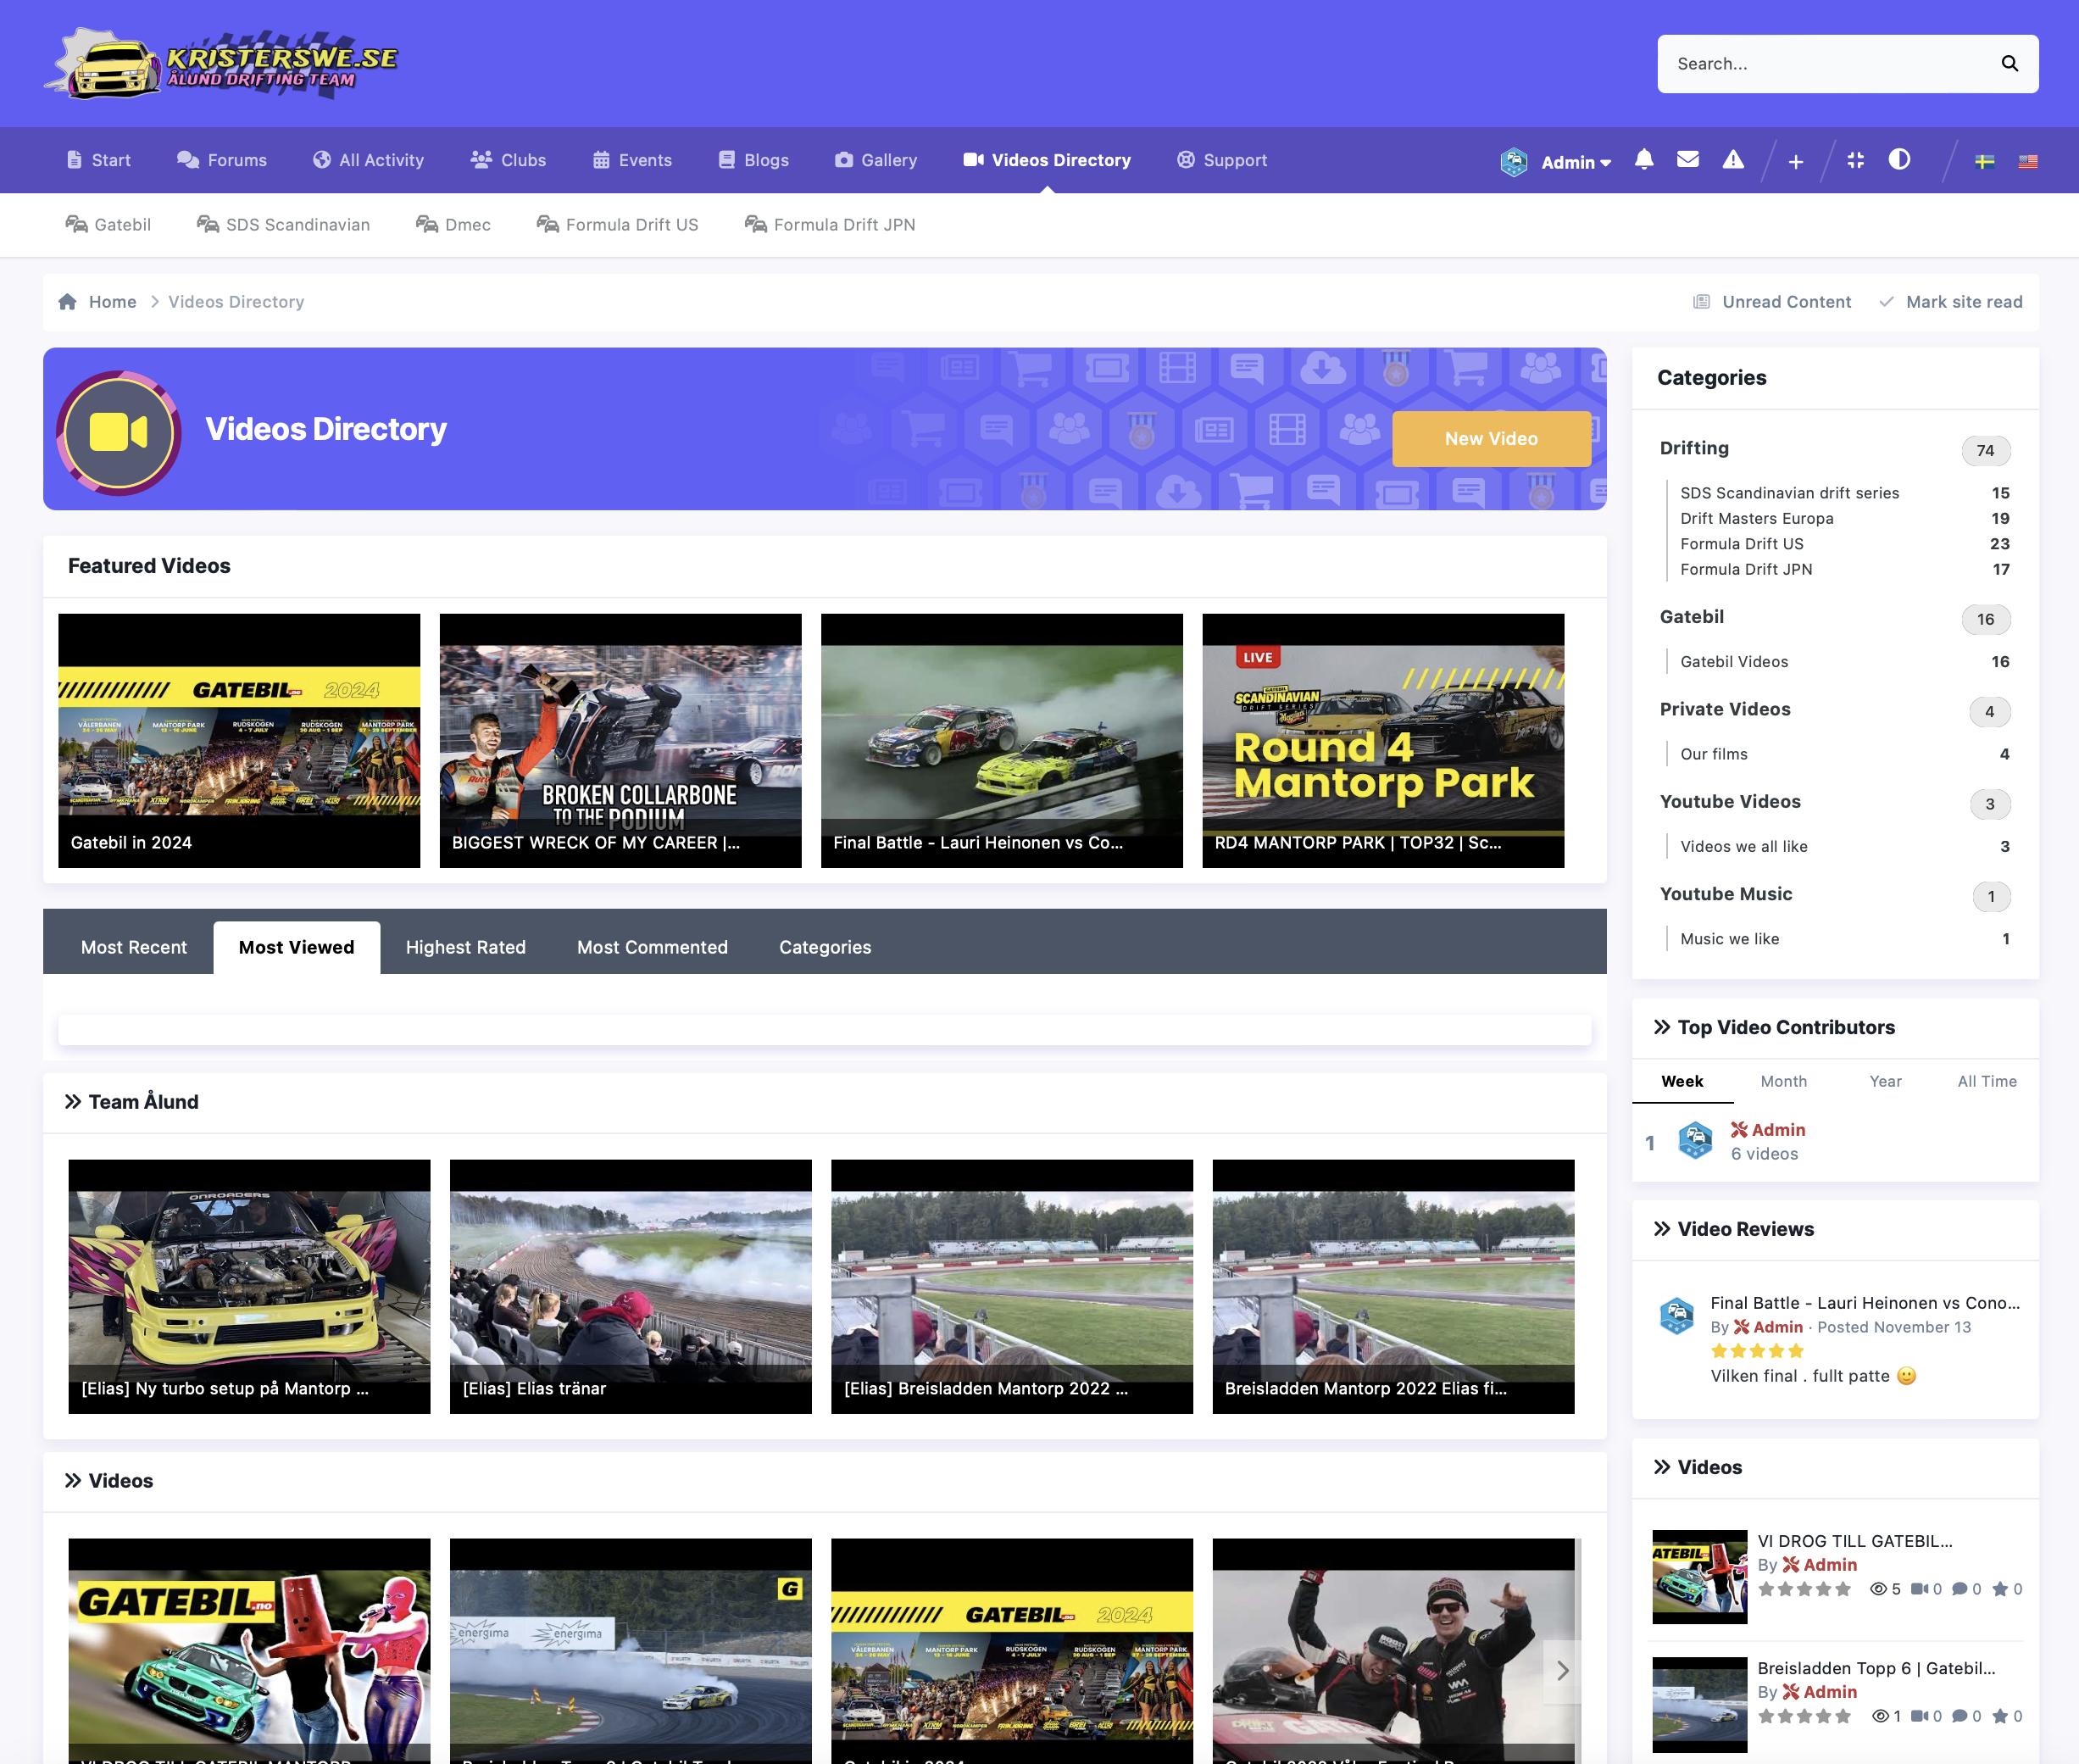Screen dimensions: 2079x1764
Task: Rate the VI DROG TILL GATEBIL video stars
Action: [1805, 1589]
